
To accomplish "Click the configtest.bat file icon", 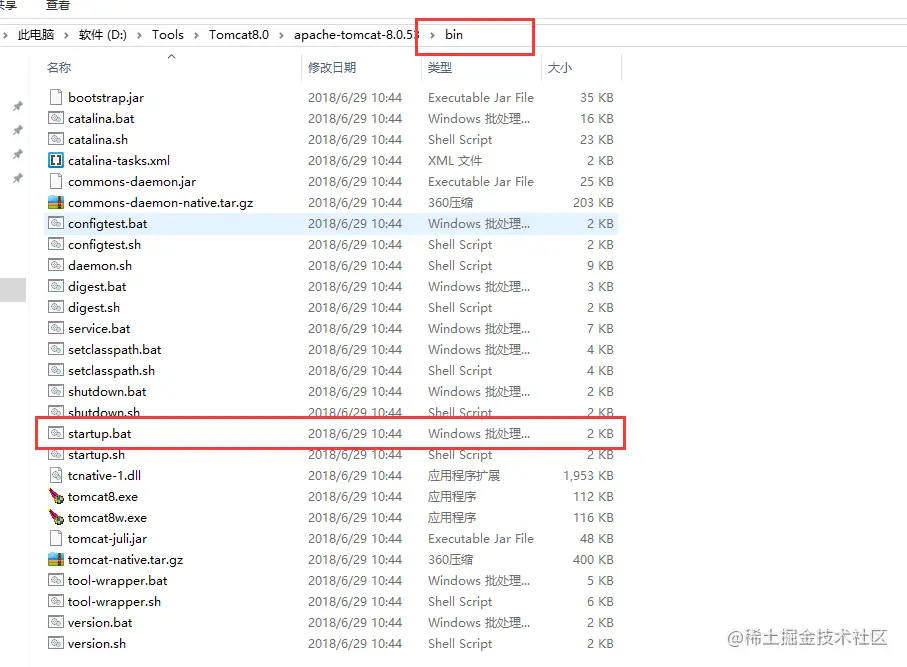I will [56, 223].
